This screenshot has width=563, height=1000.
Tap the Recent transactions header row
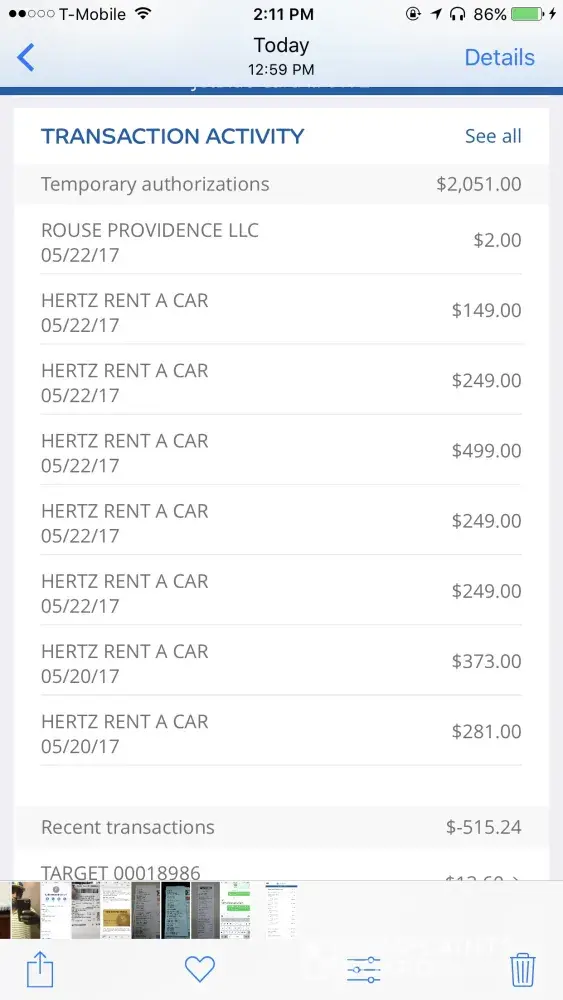point(281,827)
